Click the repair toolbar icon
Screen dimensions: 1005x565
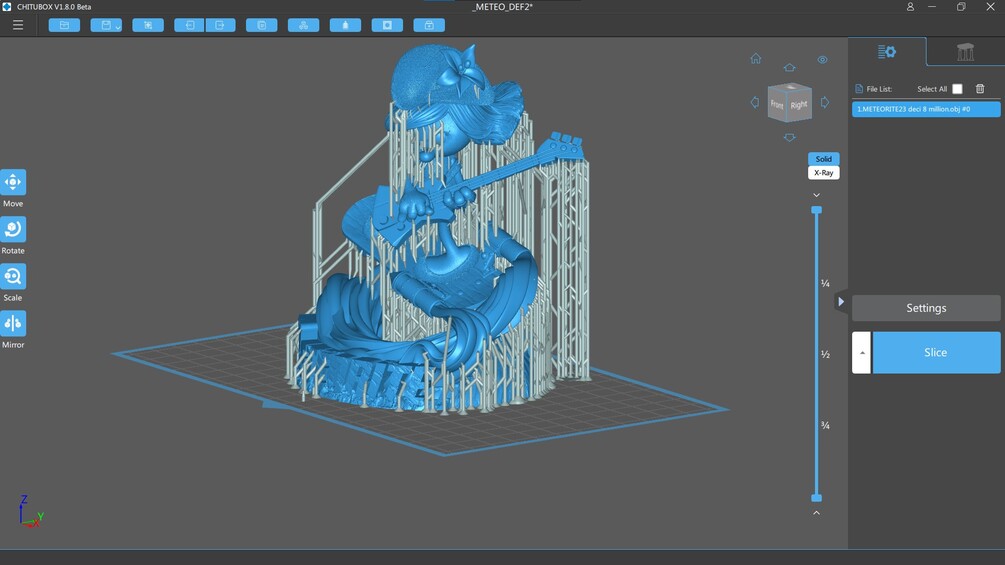pos(429,25)
